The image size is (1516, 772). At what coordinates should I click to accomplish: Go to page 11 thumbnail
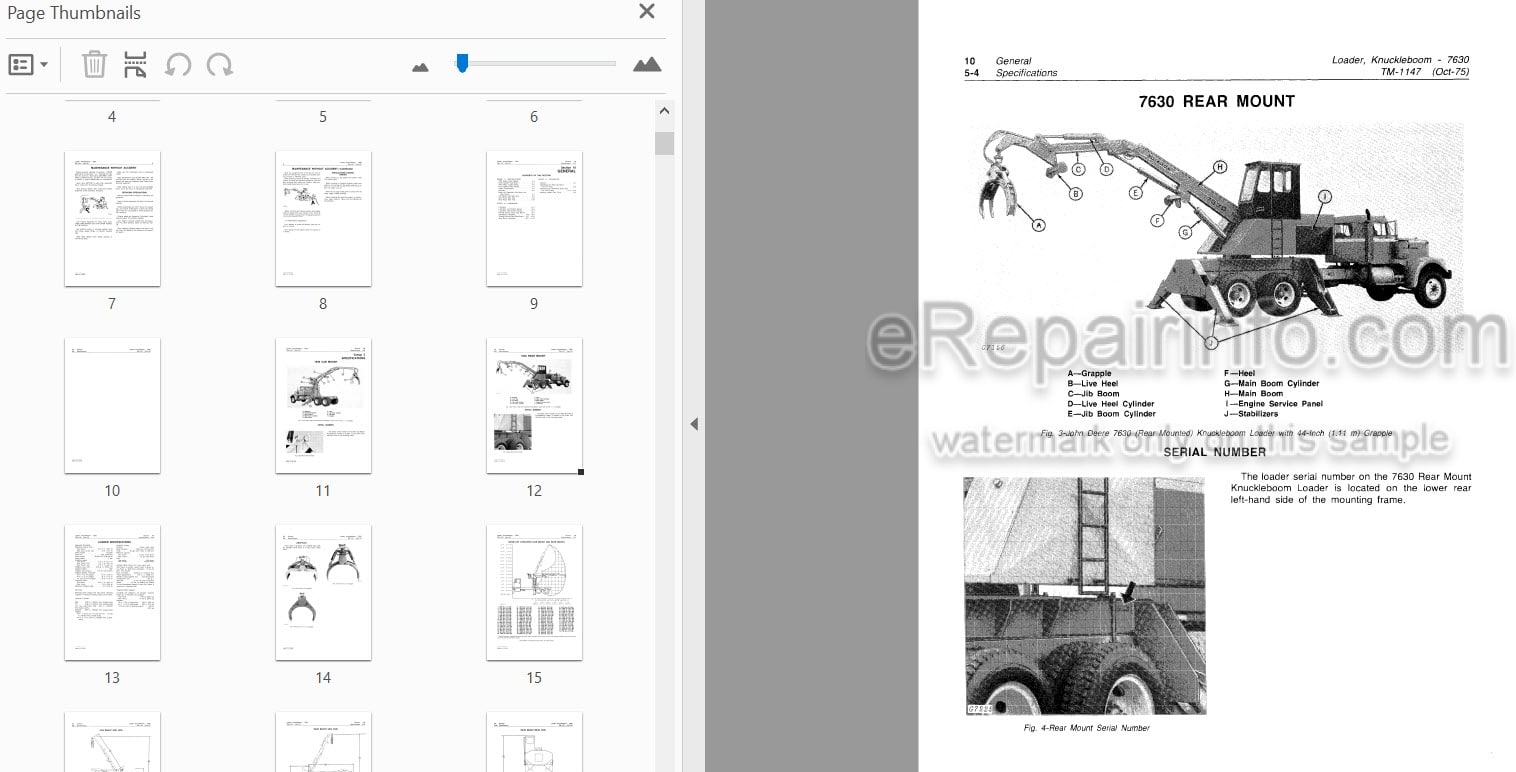[x=323, y=406]
